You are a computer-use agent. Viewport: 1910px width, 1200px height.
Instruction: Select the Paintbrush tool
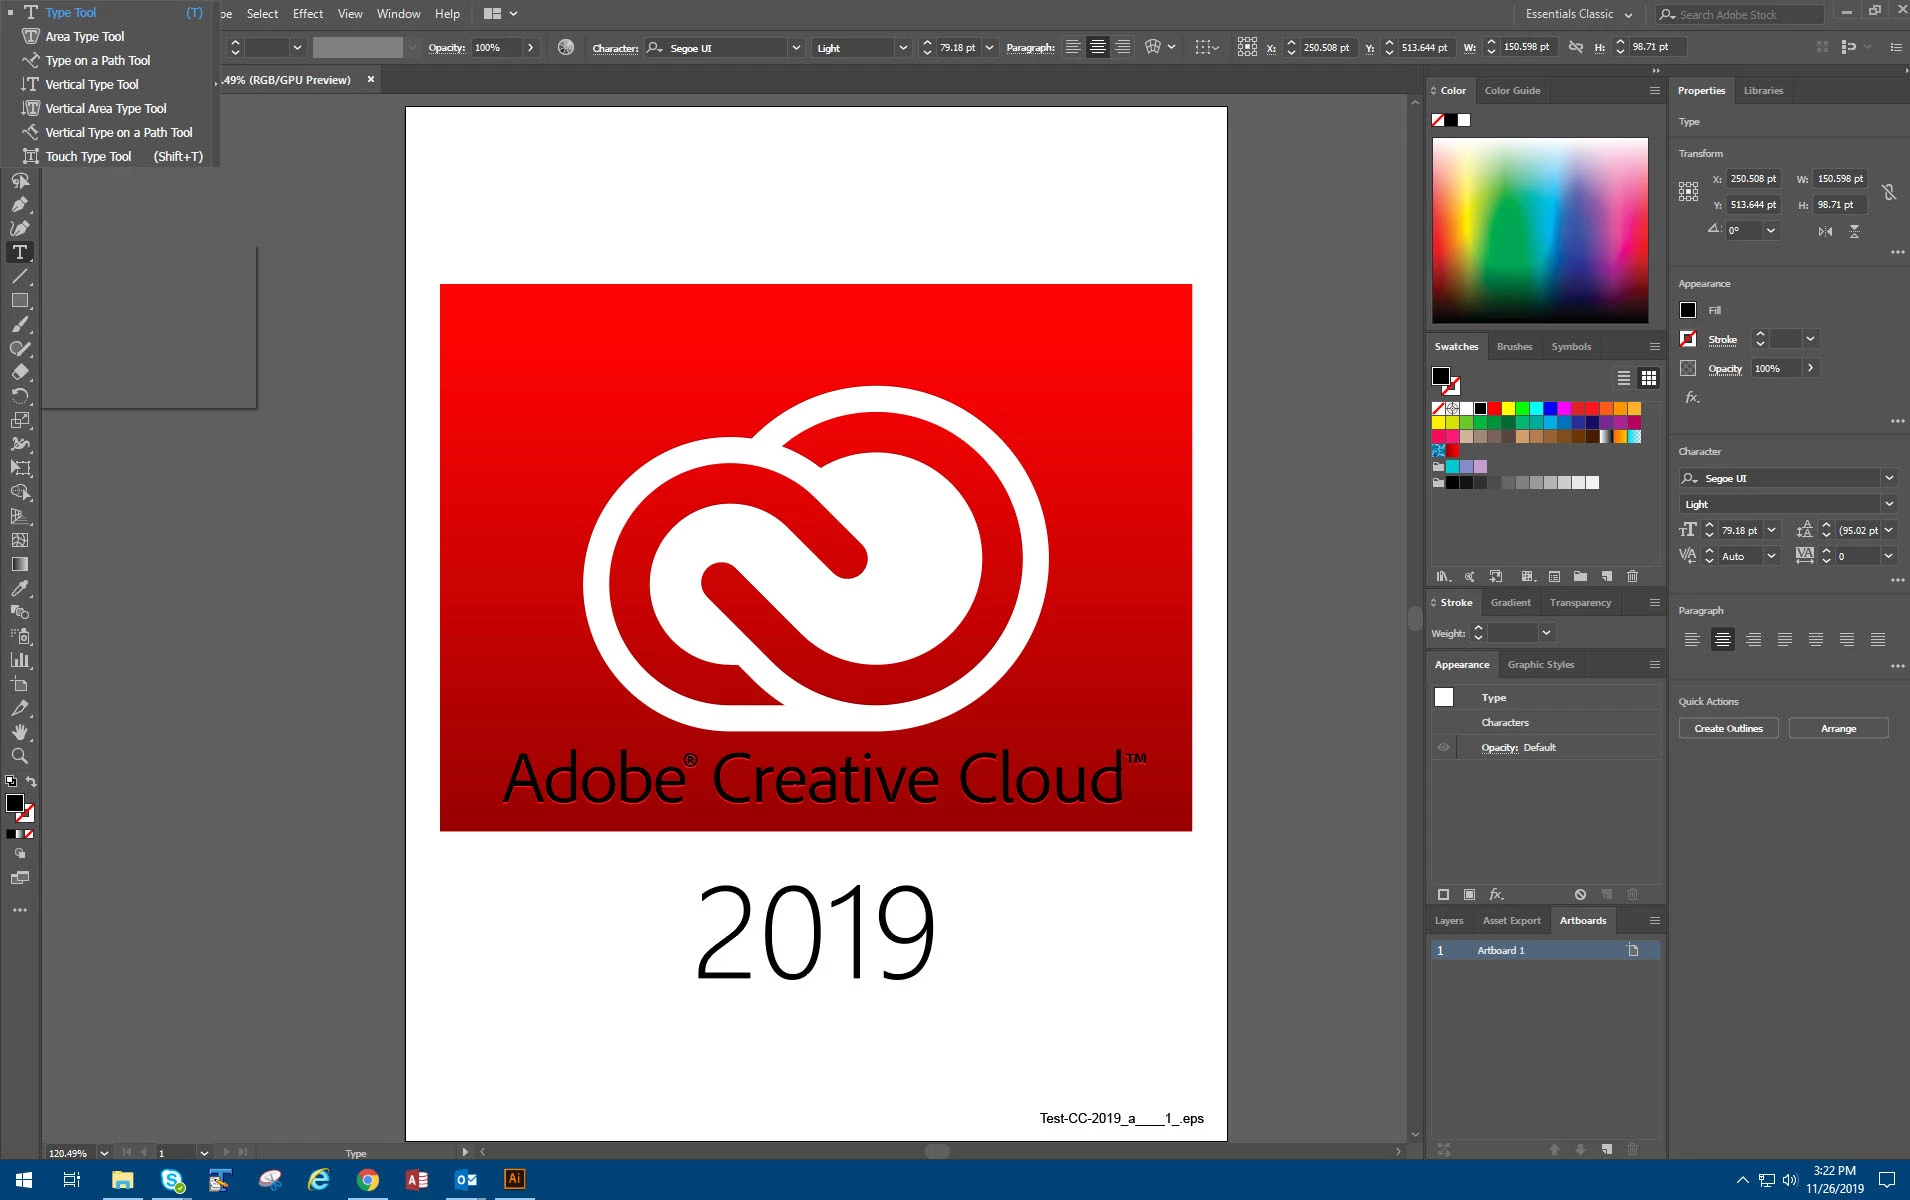20,325
